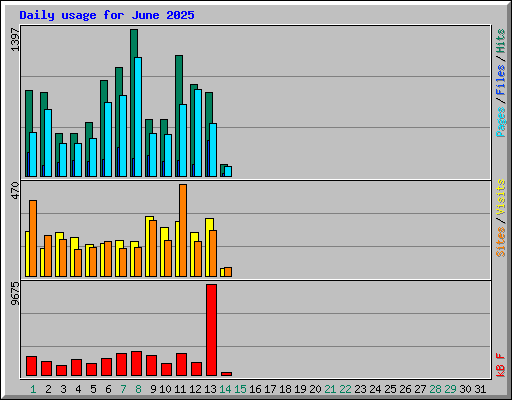The image size is (512, 400).
Task: Click day 18 on the date axis
Action: point(285,389)
